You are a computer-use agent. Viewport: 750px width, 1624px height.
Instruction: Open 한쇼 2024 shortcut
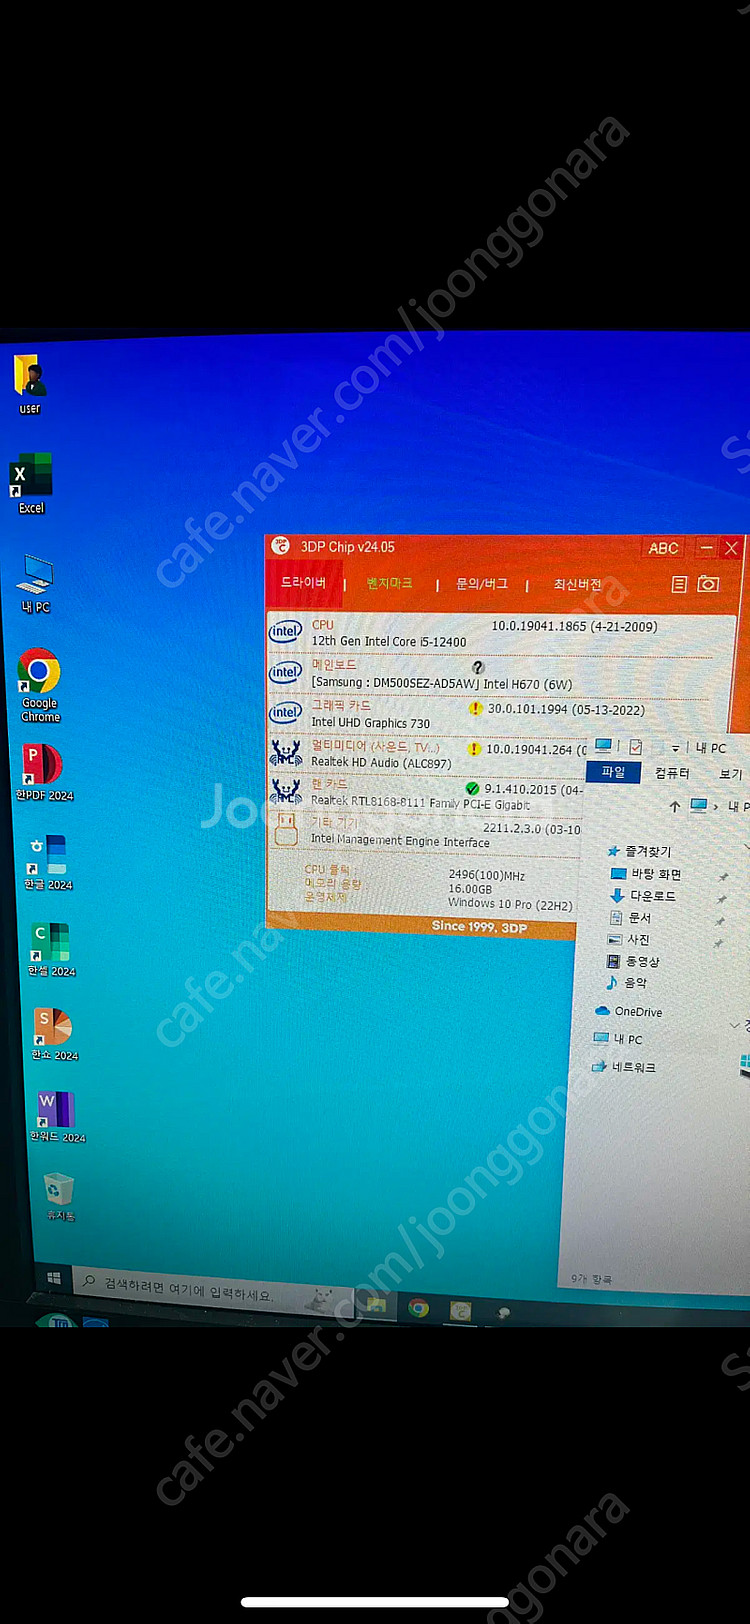tap(54, 1034)
